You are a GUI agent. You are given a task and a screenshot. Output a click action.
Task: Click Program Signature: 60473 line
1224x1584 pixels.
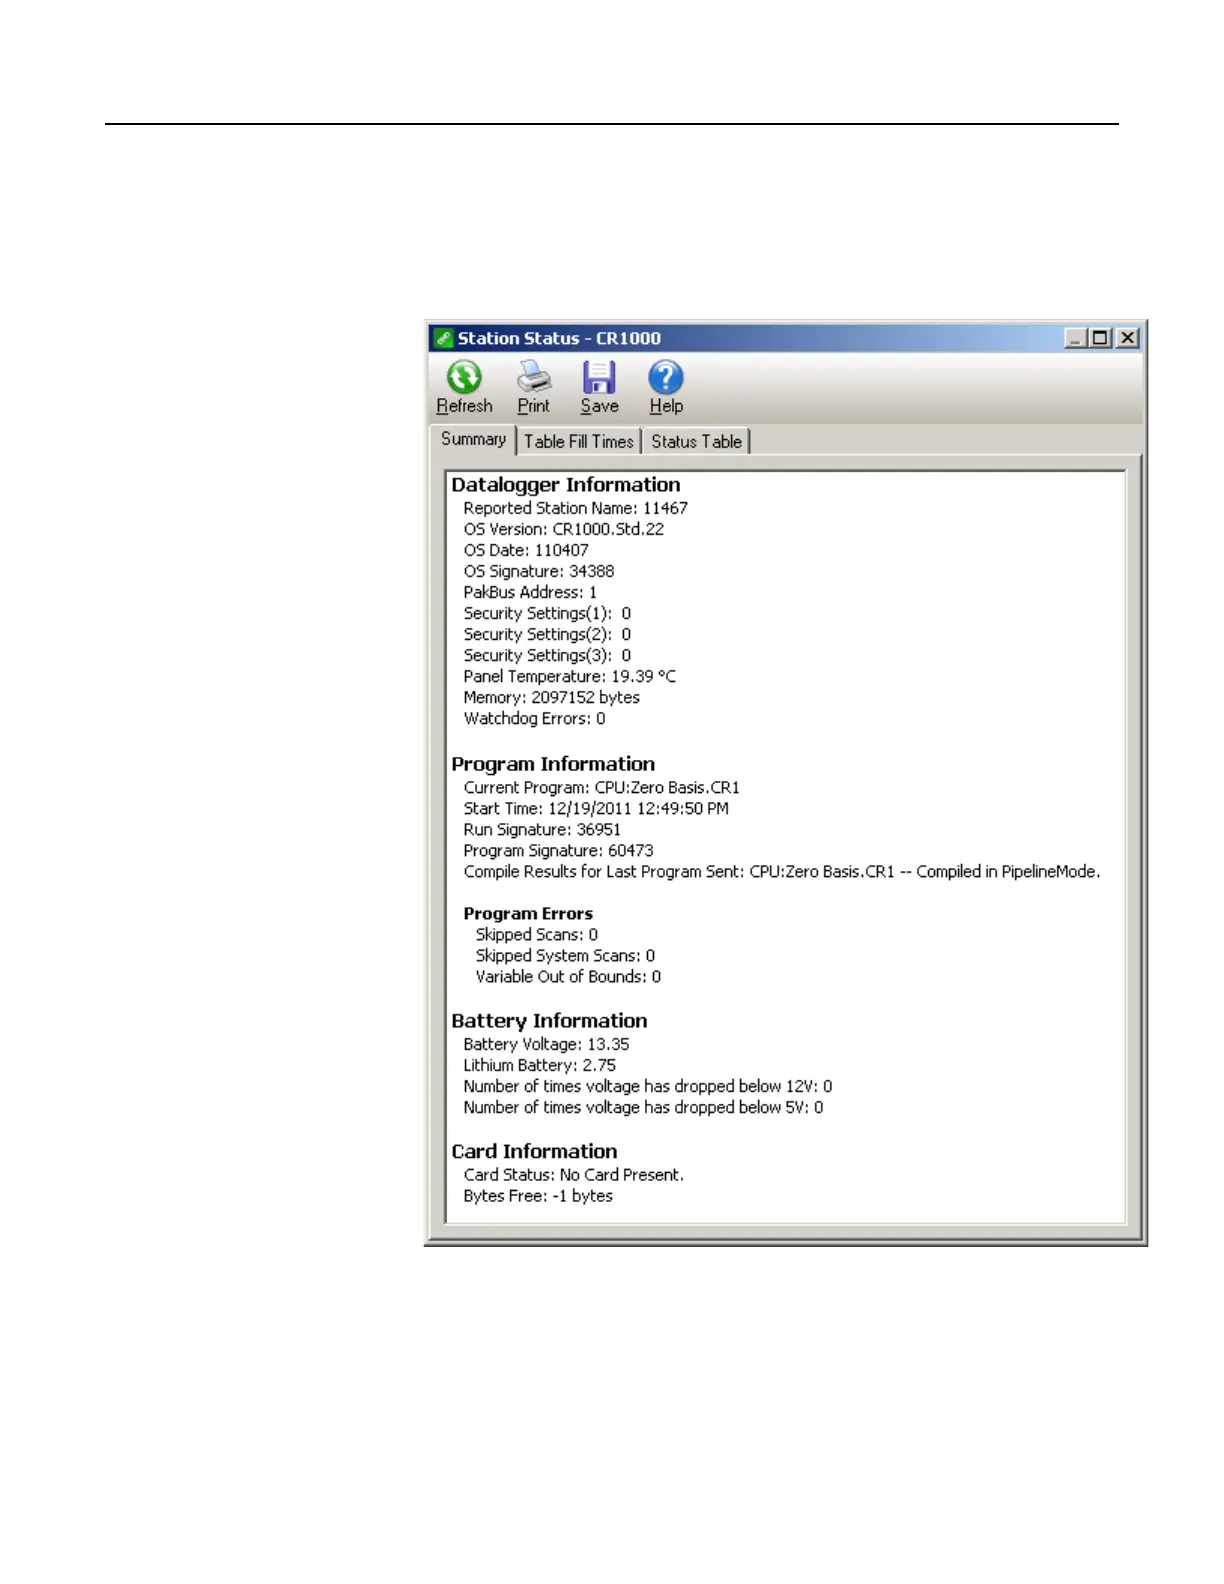point(558,850)
